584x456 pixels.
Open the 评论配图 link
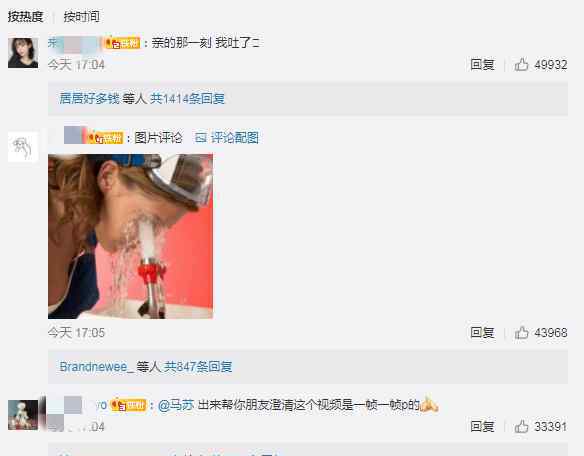coord(235,138)
